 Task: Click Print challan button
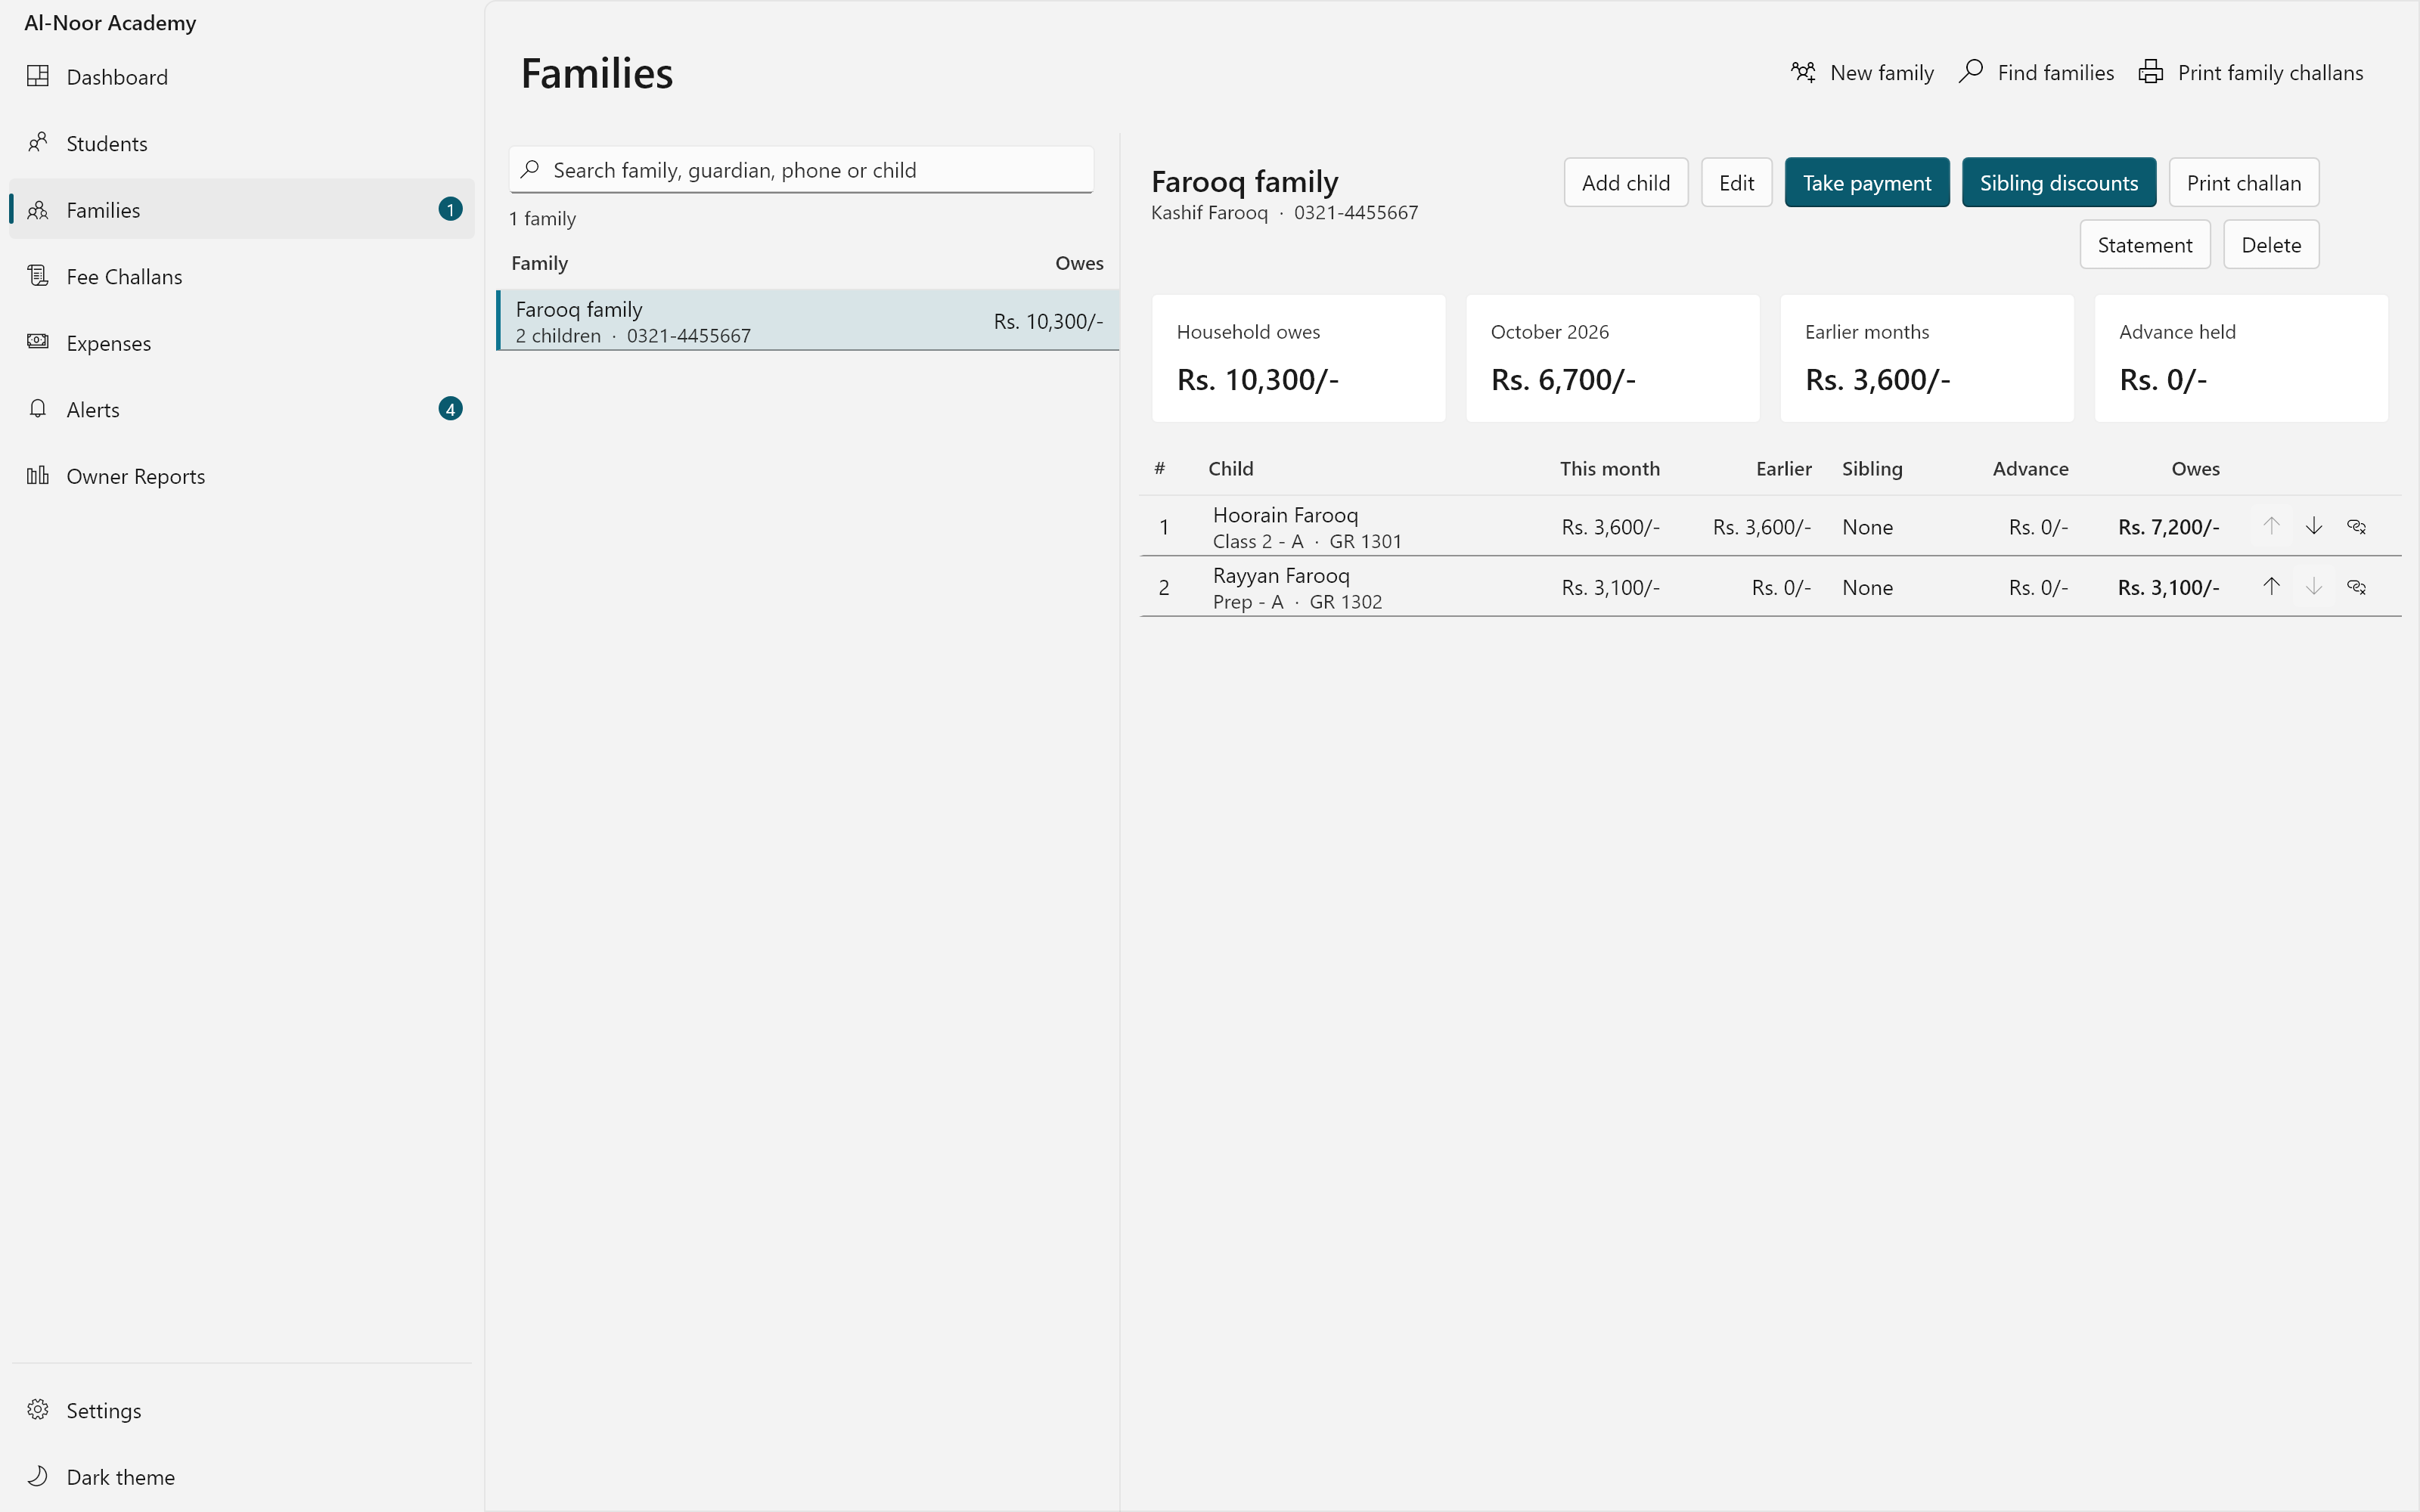(x=2244, y=183)
